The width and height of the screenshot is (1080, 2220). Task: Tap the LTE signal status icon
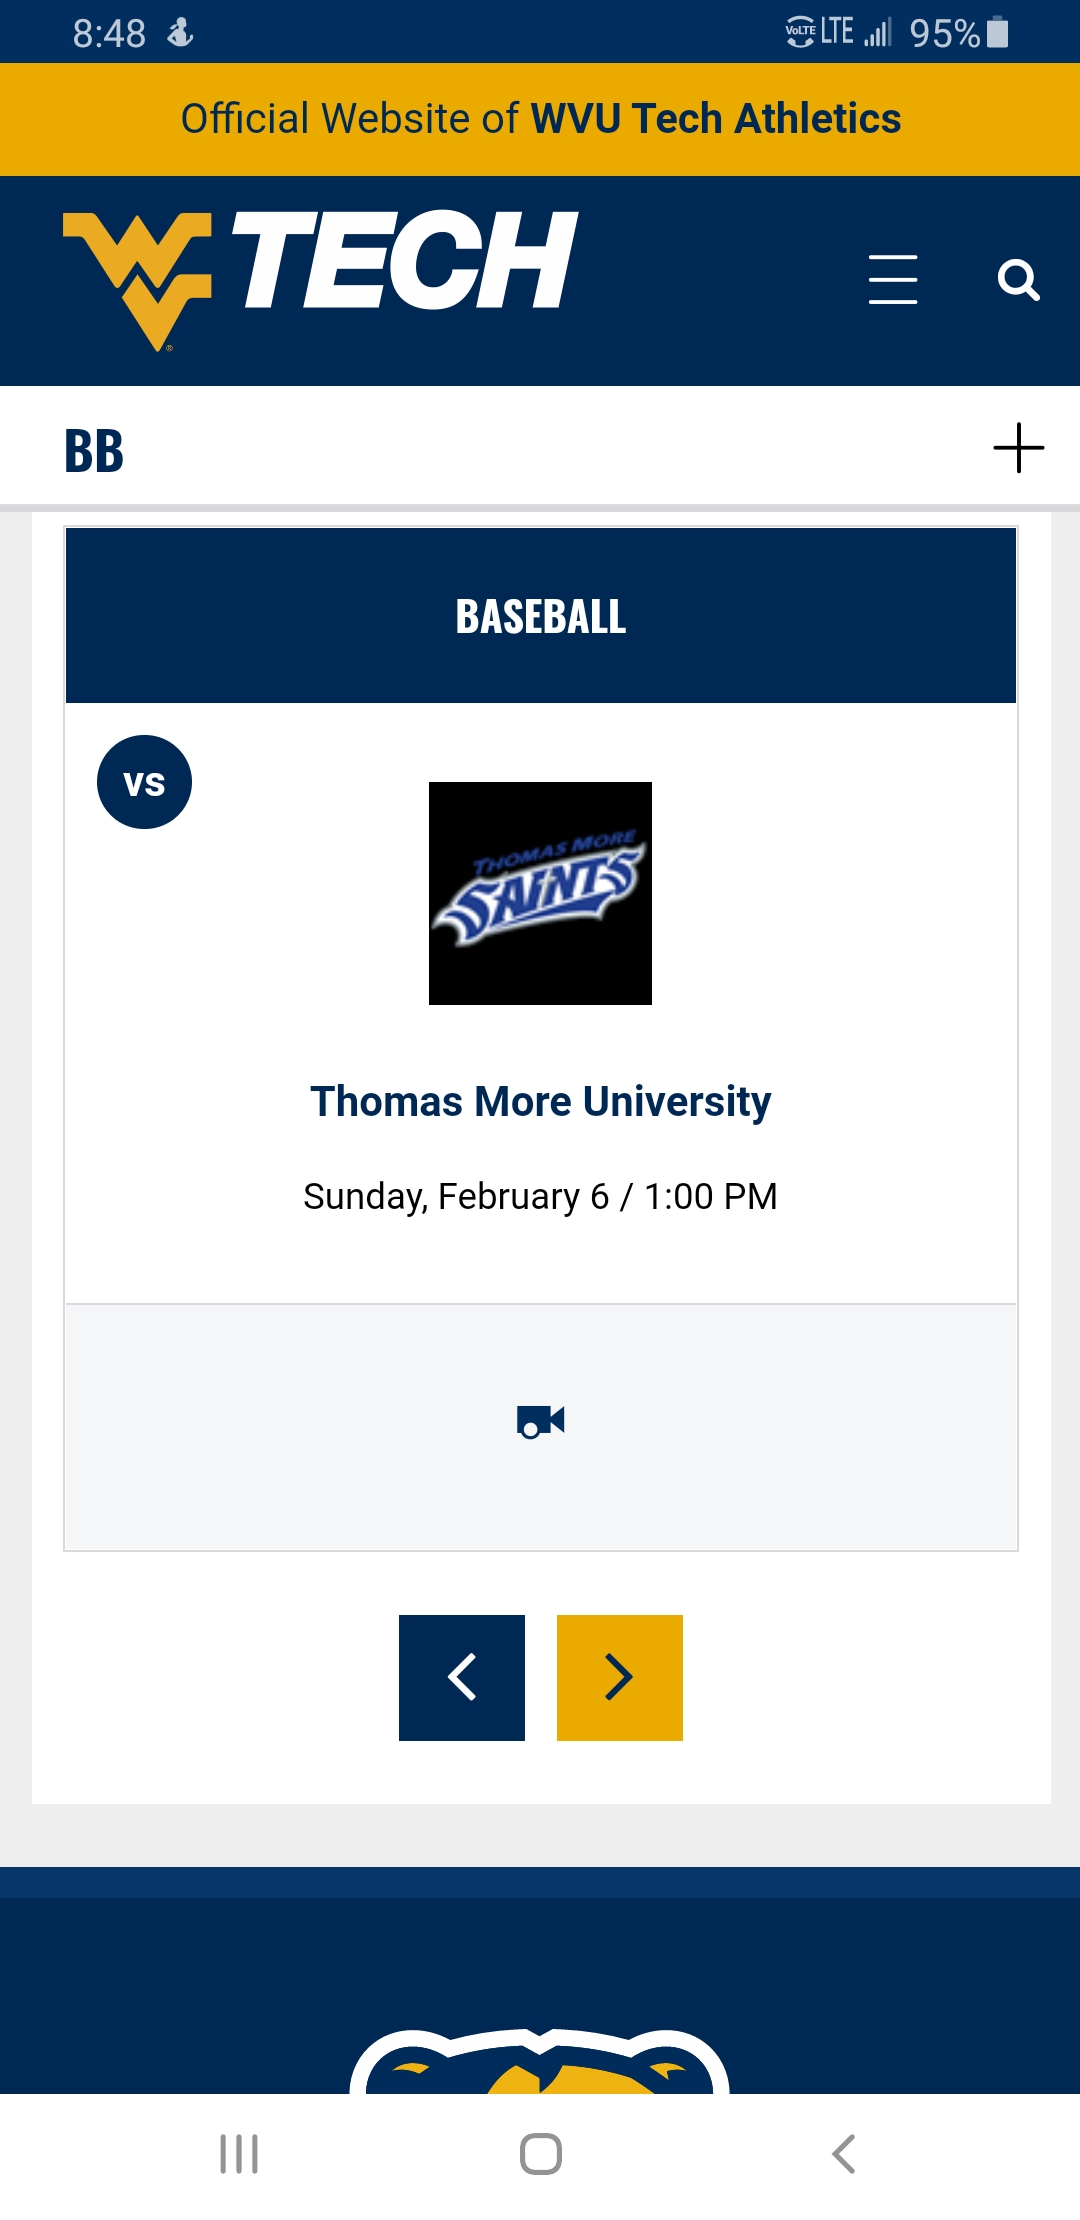[838, 32]
